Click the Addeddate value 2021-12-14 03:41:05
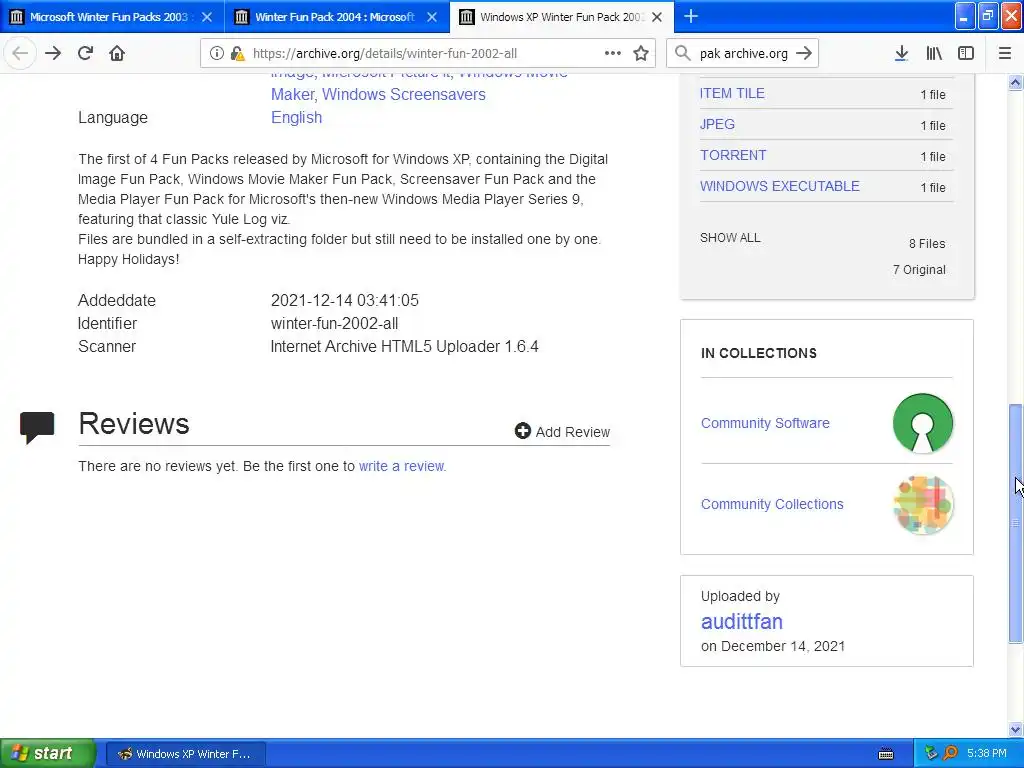This screenshot has width=1024, height=768. click(x=344, y=300)
